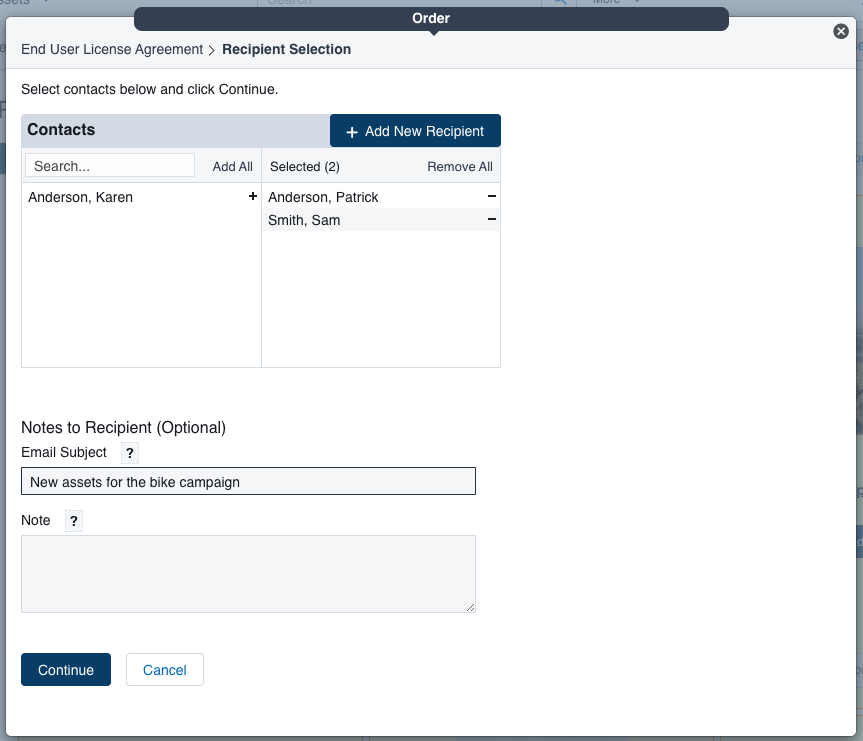863x741 pixels.
Task: Click the Contacts panel heading
Action: coord(61,130)
